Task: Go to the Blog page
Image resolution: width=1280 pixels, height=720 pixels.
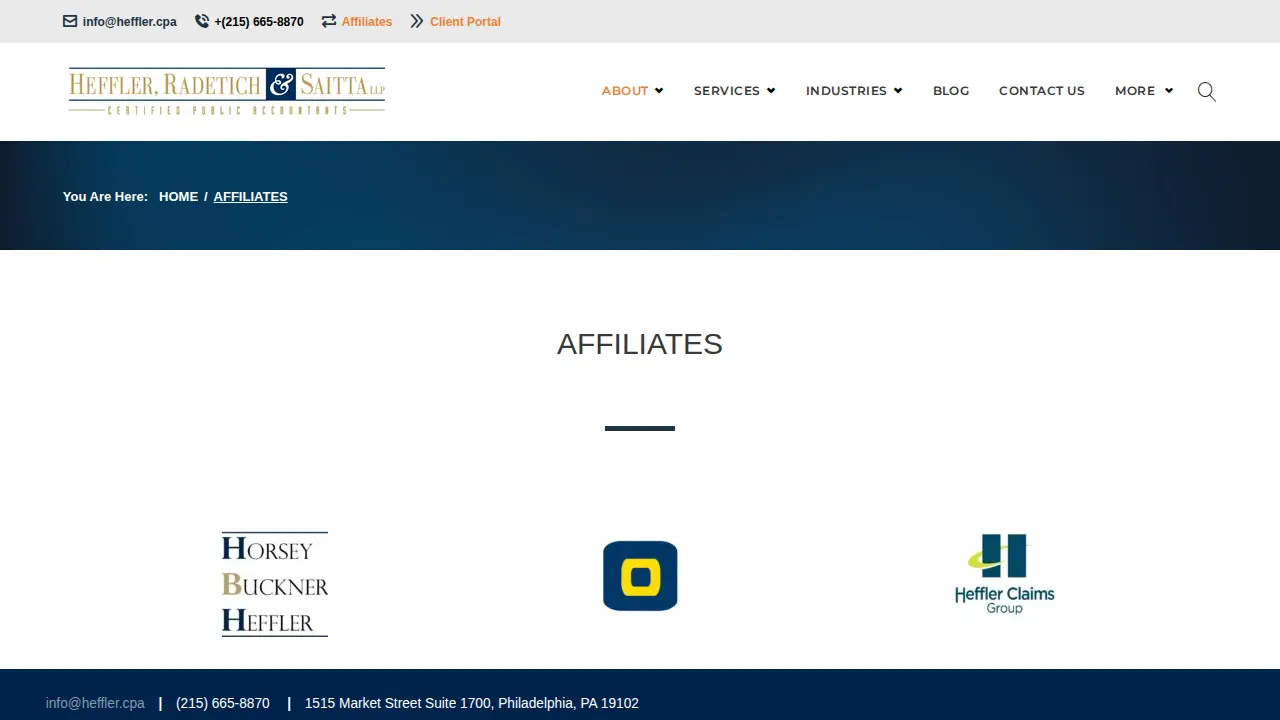Action: 951,91
